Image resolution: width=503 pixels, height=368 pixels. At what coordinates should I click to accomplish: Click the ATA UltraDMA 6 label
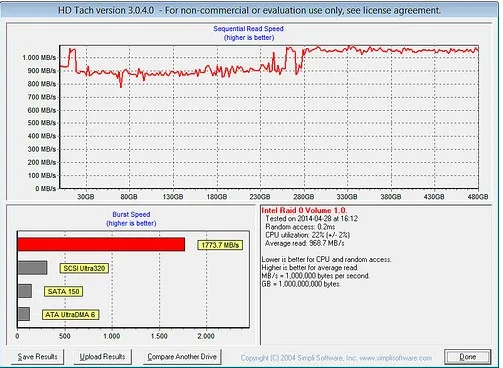tap(70, 315)
